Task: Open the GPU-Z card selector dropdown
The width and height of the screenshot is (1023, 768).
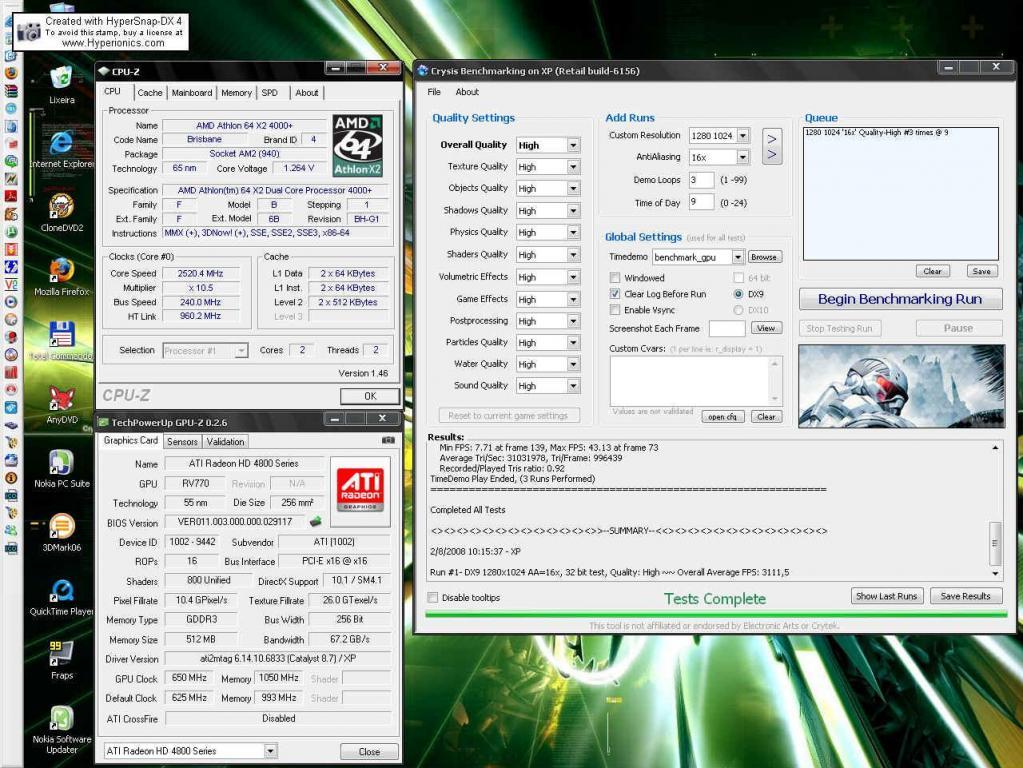Action: coord(270,751)
